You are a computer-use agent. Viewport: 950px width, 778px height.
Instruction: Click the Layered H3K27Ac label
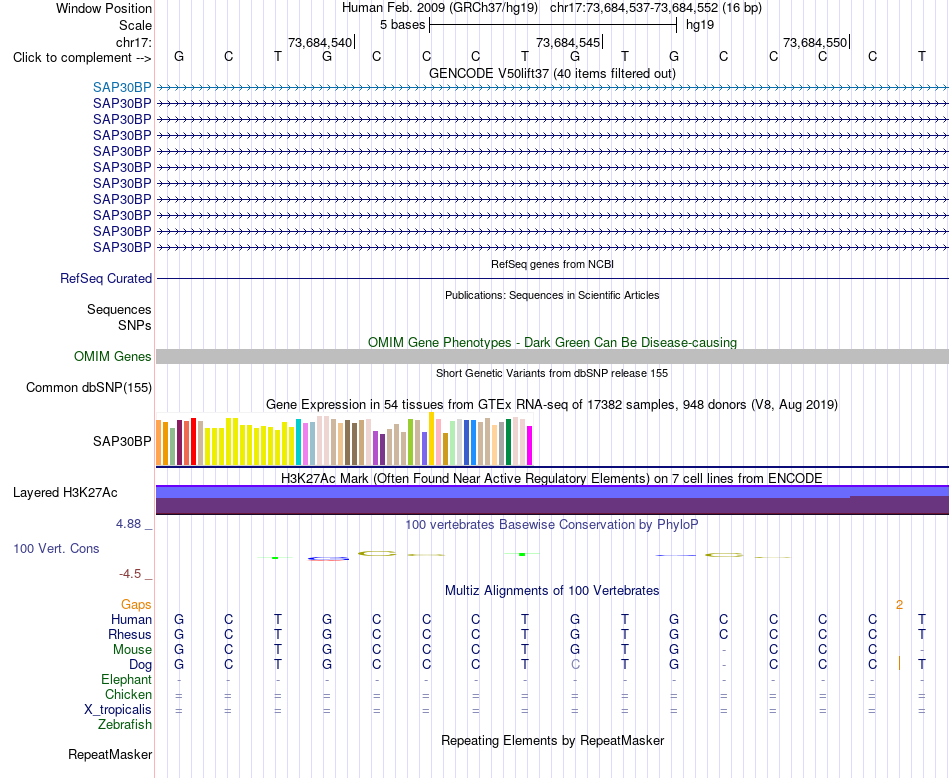(x=65, y=493)
